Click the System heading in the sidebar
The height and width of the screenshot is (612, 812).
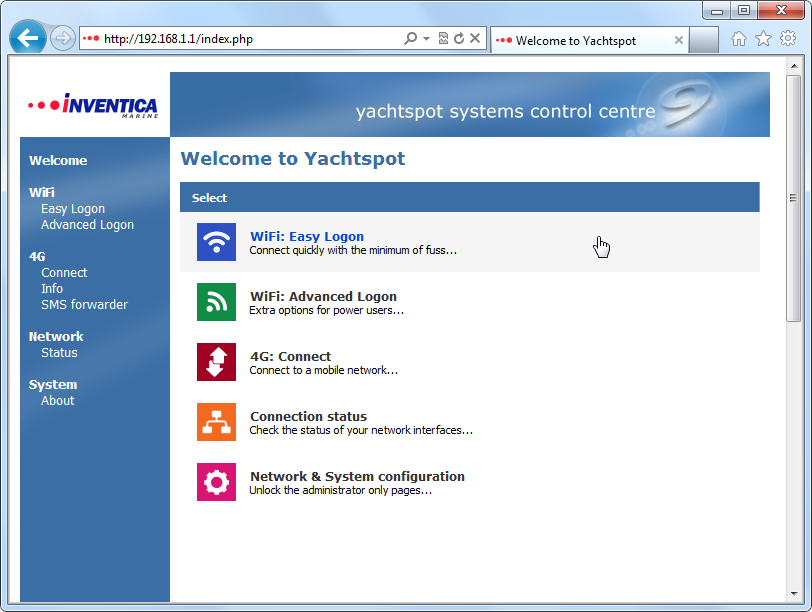point(53,385)
